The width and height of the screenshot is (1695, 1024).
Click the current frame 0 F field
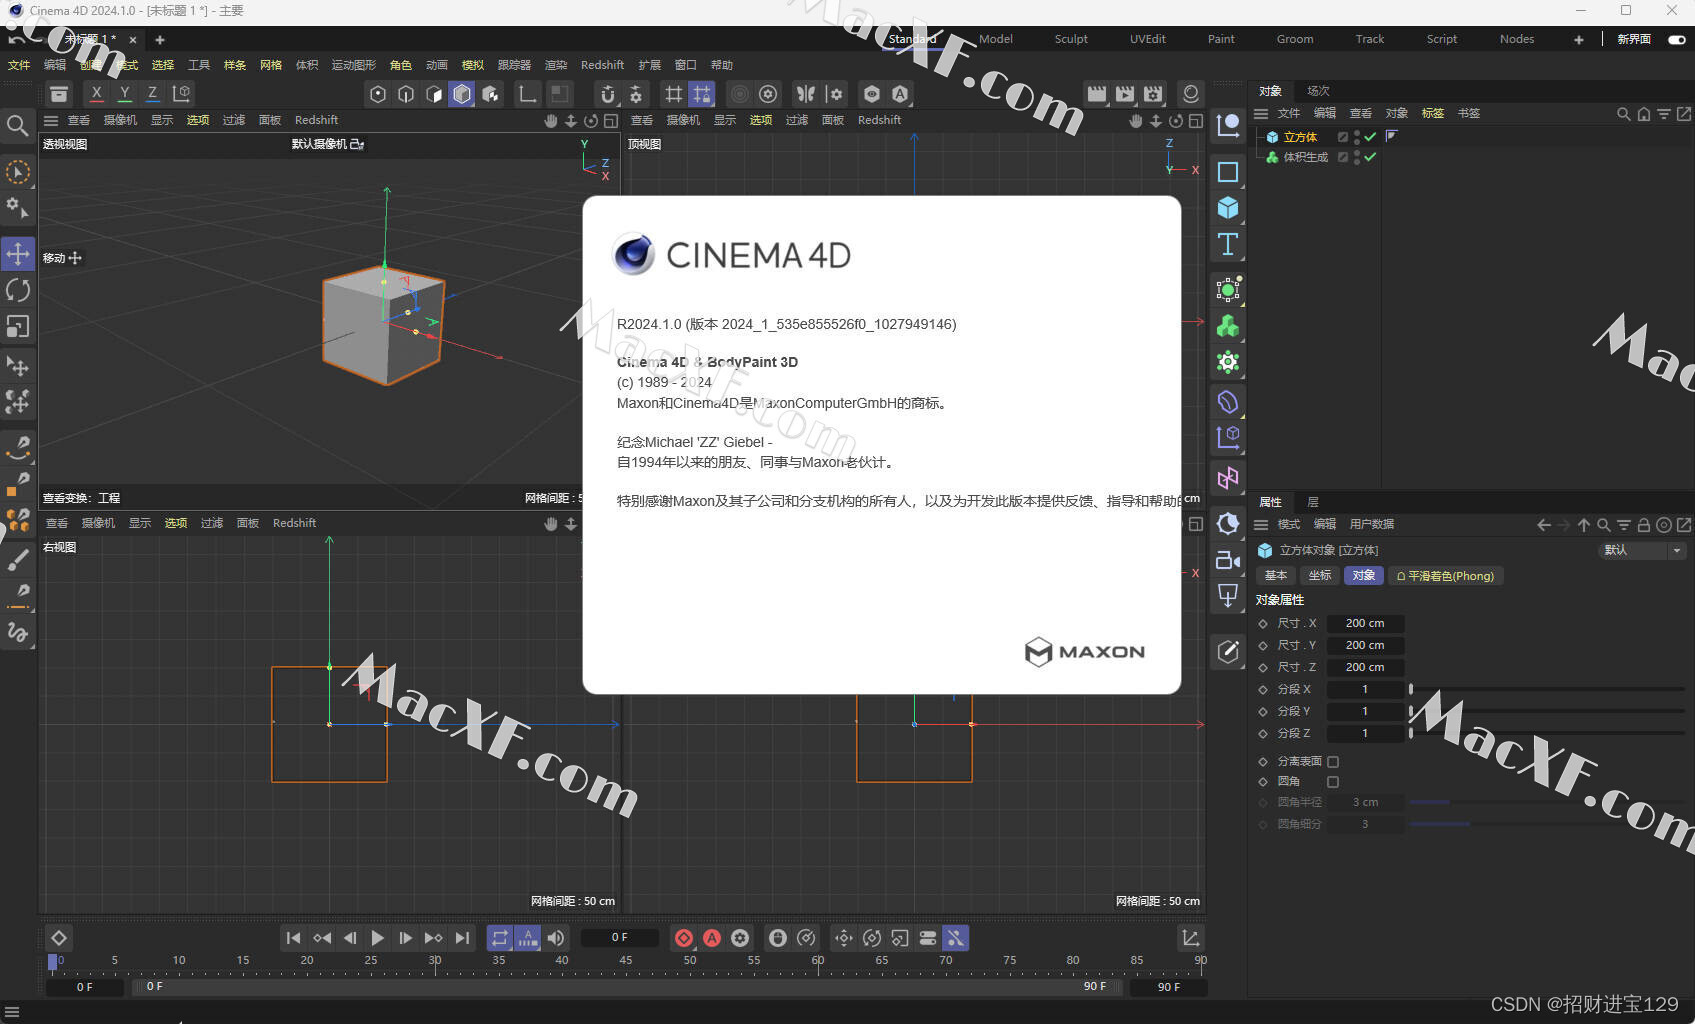tap(620, 938)
